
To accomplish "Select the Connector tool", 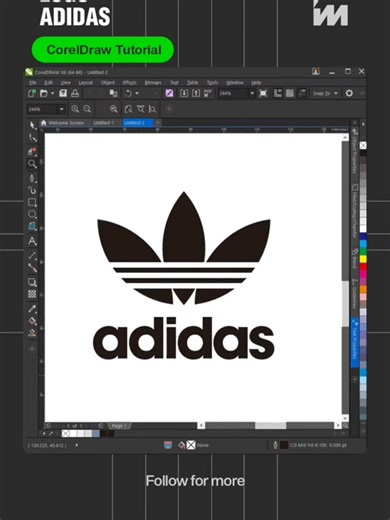I will point(32,268).
